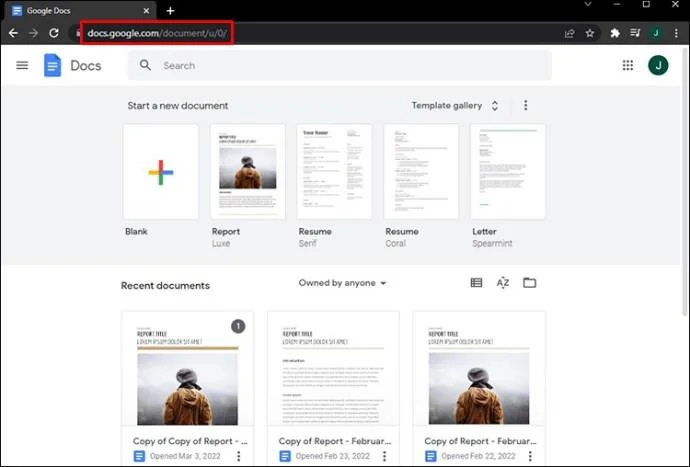Viewport: 690px width, 467px height.
Task: Switch to list view
Action: click(476, 283)
